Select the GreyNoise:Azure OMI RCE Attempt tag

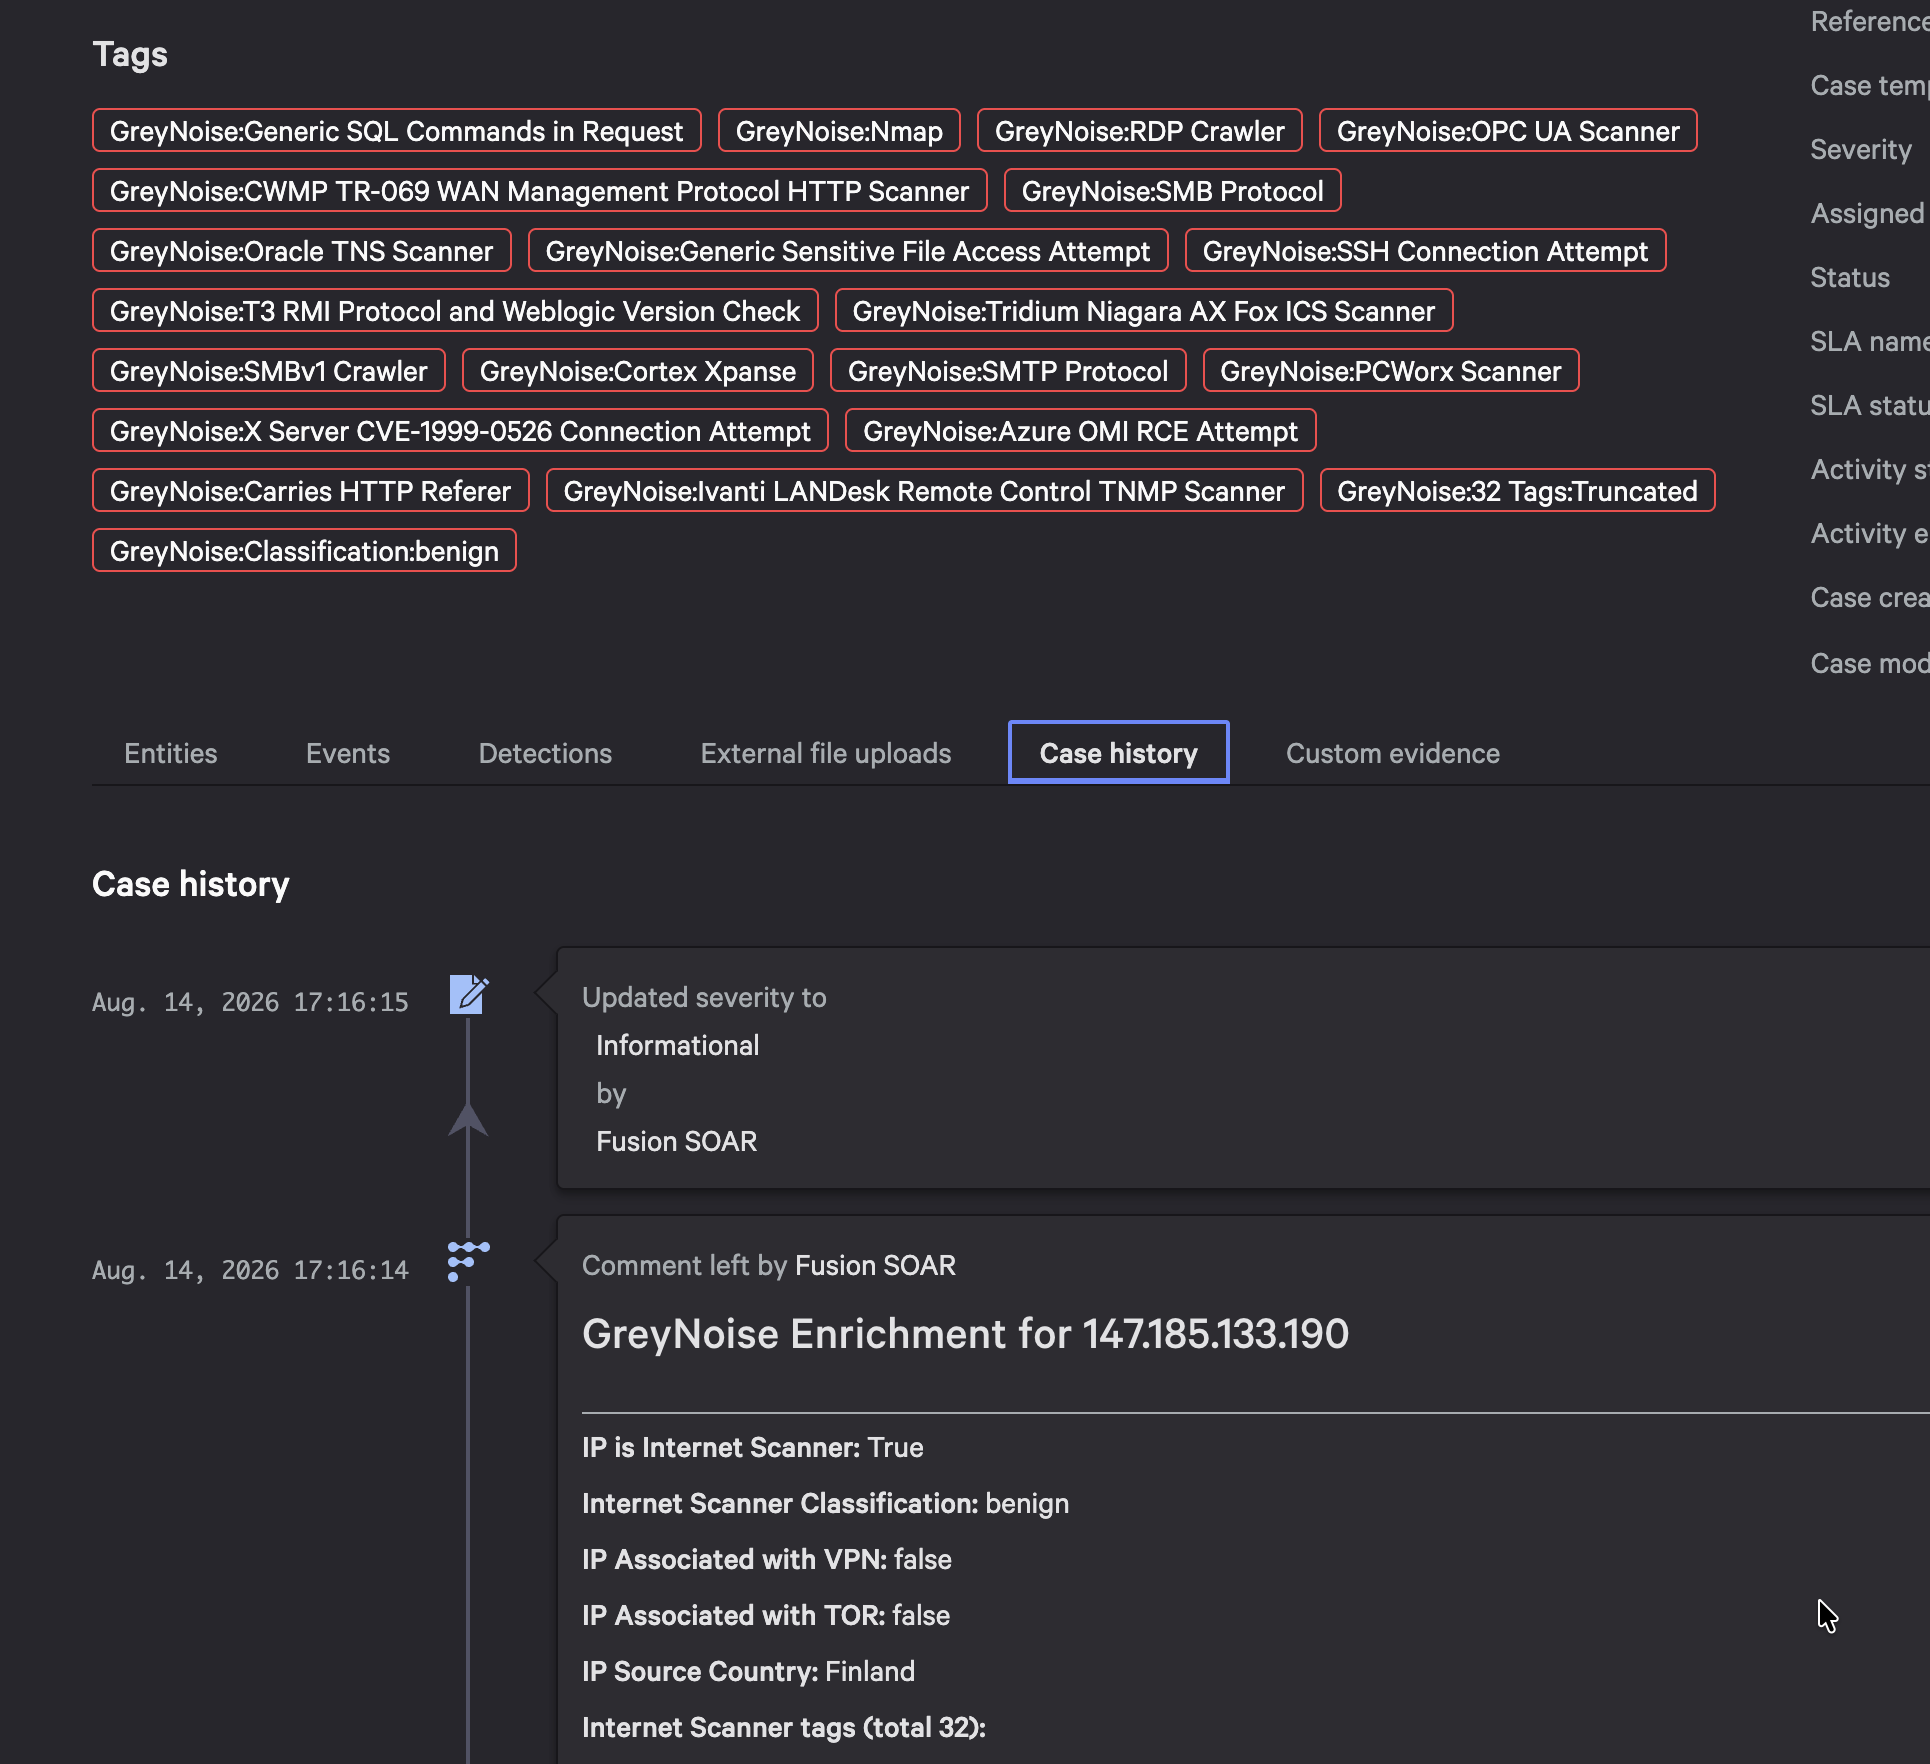click(x=1081, y=431)
